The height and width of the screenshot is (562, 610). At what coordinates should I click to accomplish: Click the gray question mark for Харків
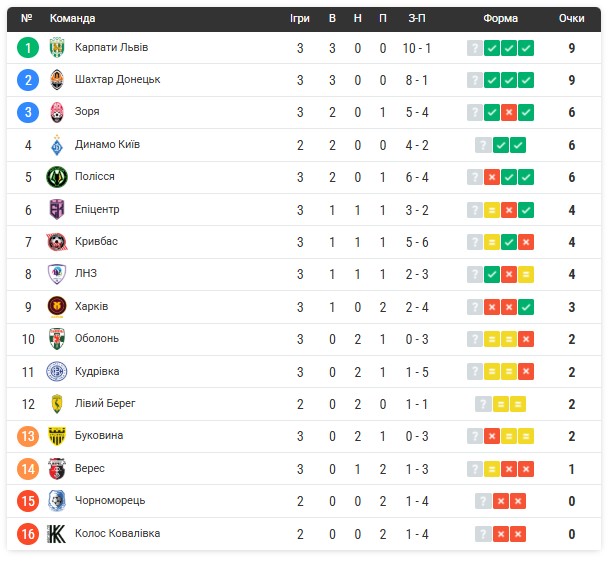(475, 307)
